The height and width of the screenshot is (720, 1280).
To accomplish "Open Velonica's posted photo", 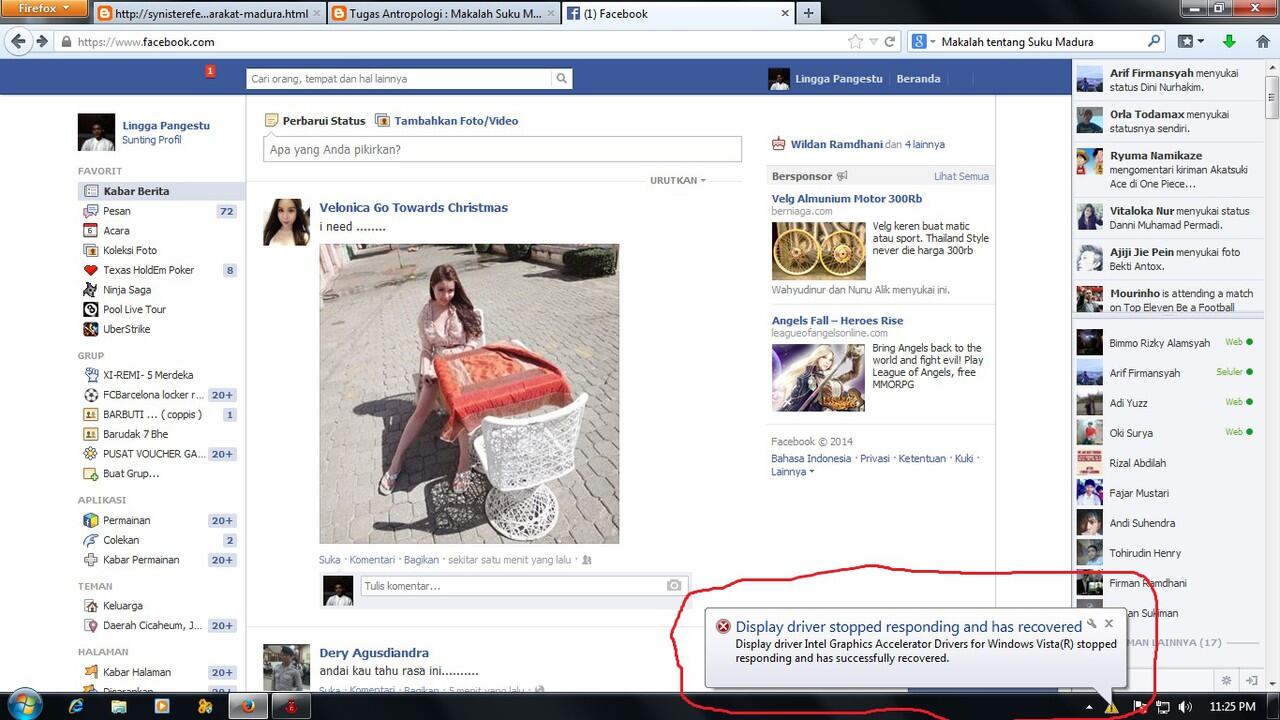I will [469, 393].
